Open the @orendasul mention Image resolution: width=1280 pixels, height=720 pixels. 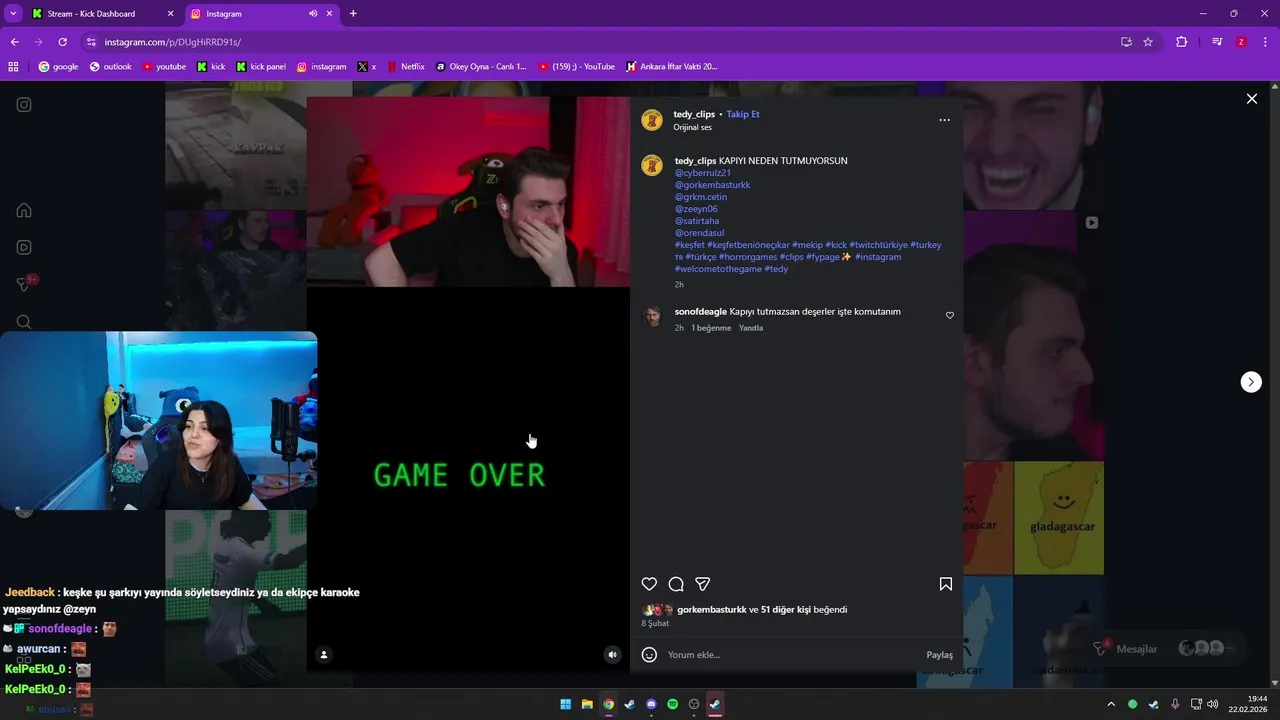699,233
